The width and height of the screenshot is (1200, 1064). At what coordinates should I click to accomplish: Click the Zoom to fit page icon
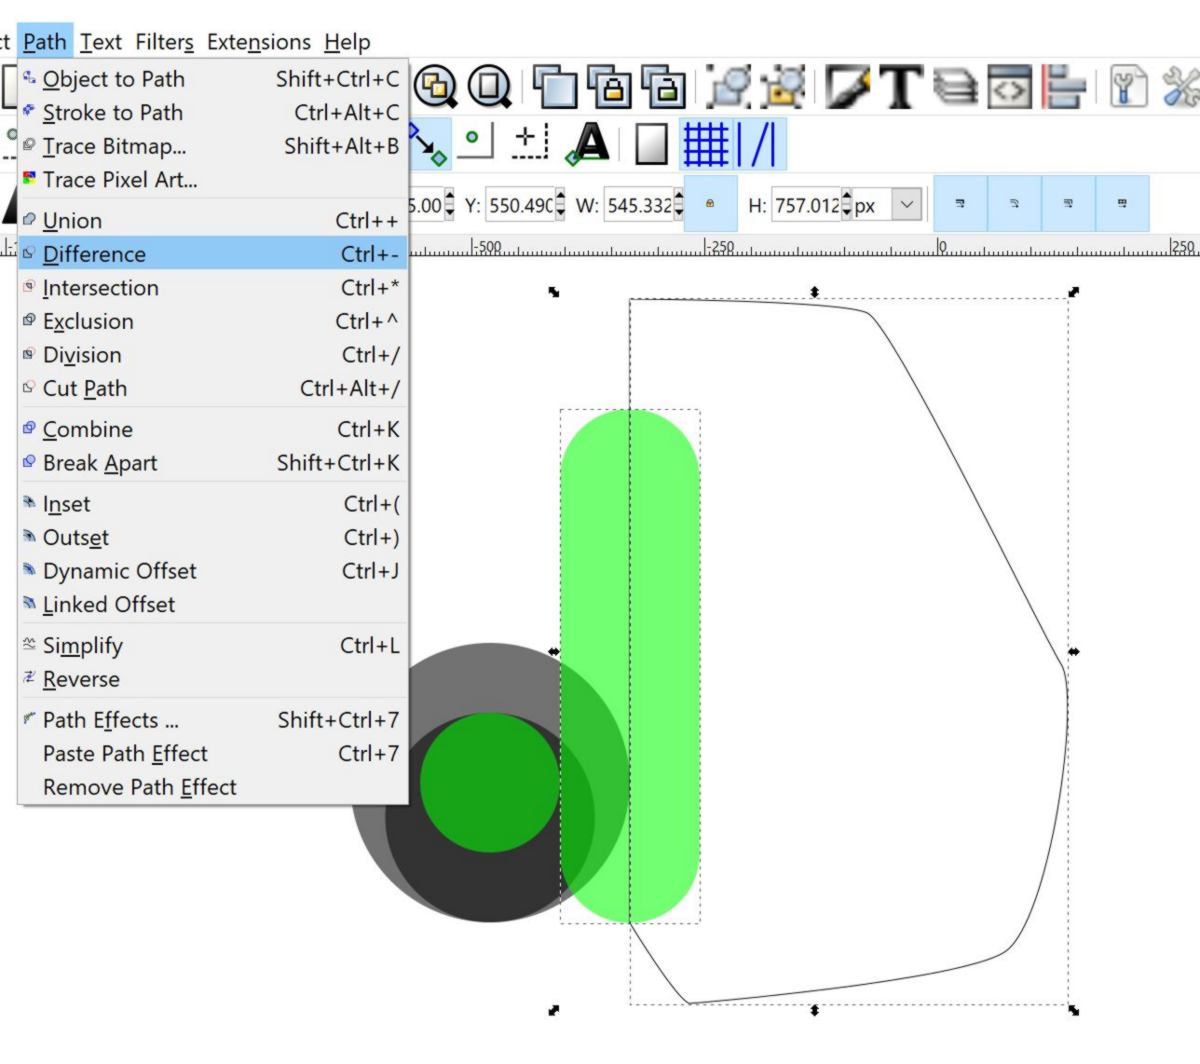pos(489,87)
